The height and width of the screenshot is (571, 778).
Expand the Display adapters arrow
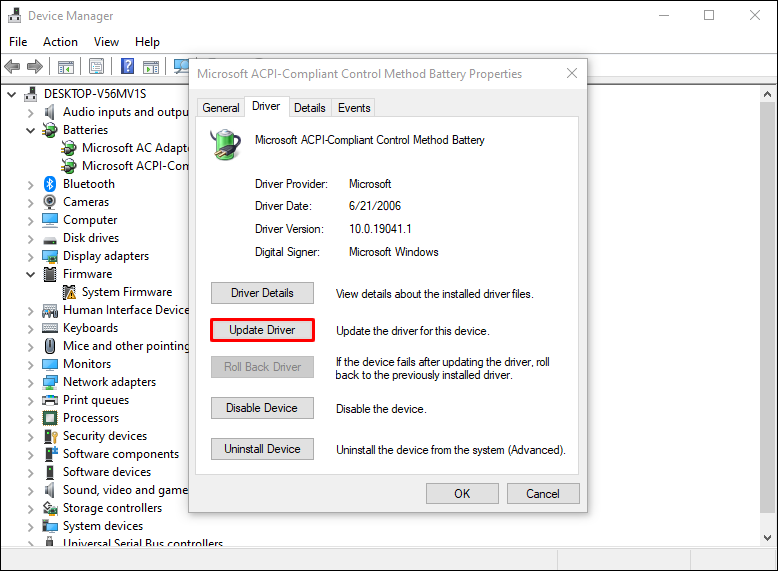(31, 257)
